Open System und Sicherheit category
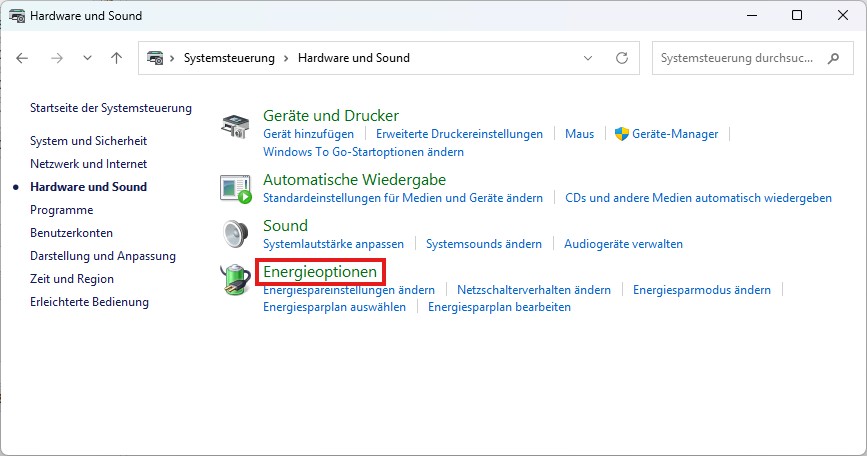867x456 pixels. point(88,141)
